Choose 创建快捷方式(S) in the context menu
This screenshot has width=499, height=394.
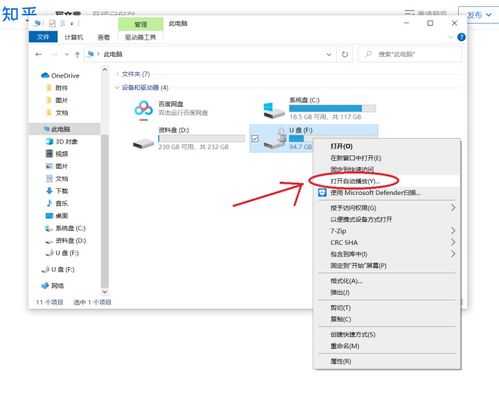click(387, 334)
